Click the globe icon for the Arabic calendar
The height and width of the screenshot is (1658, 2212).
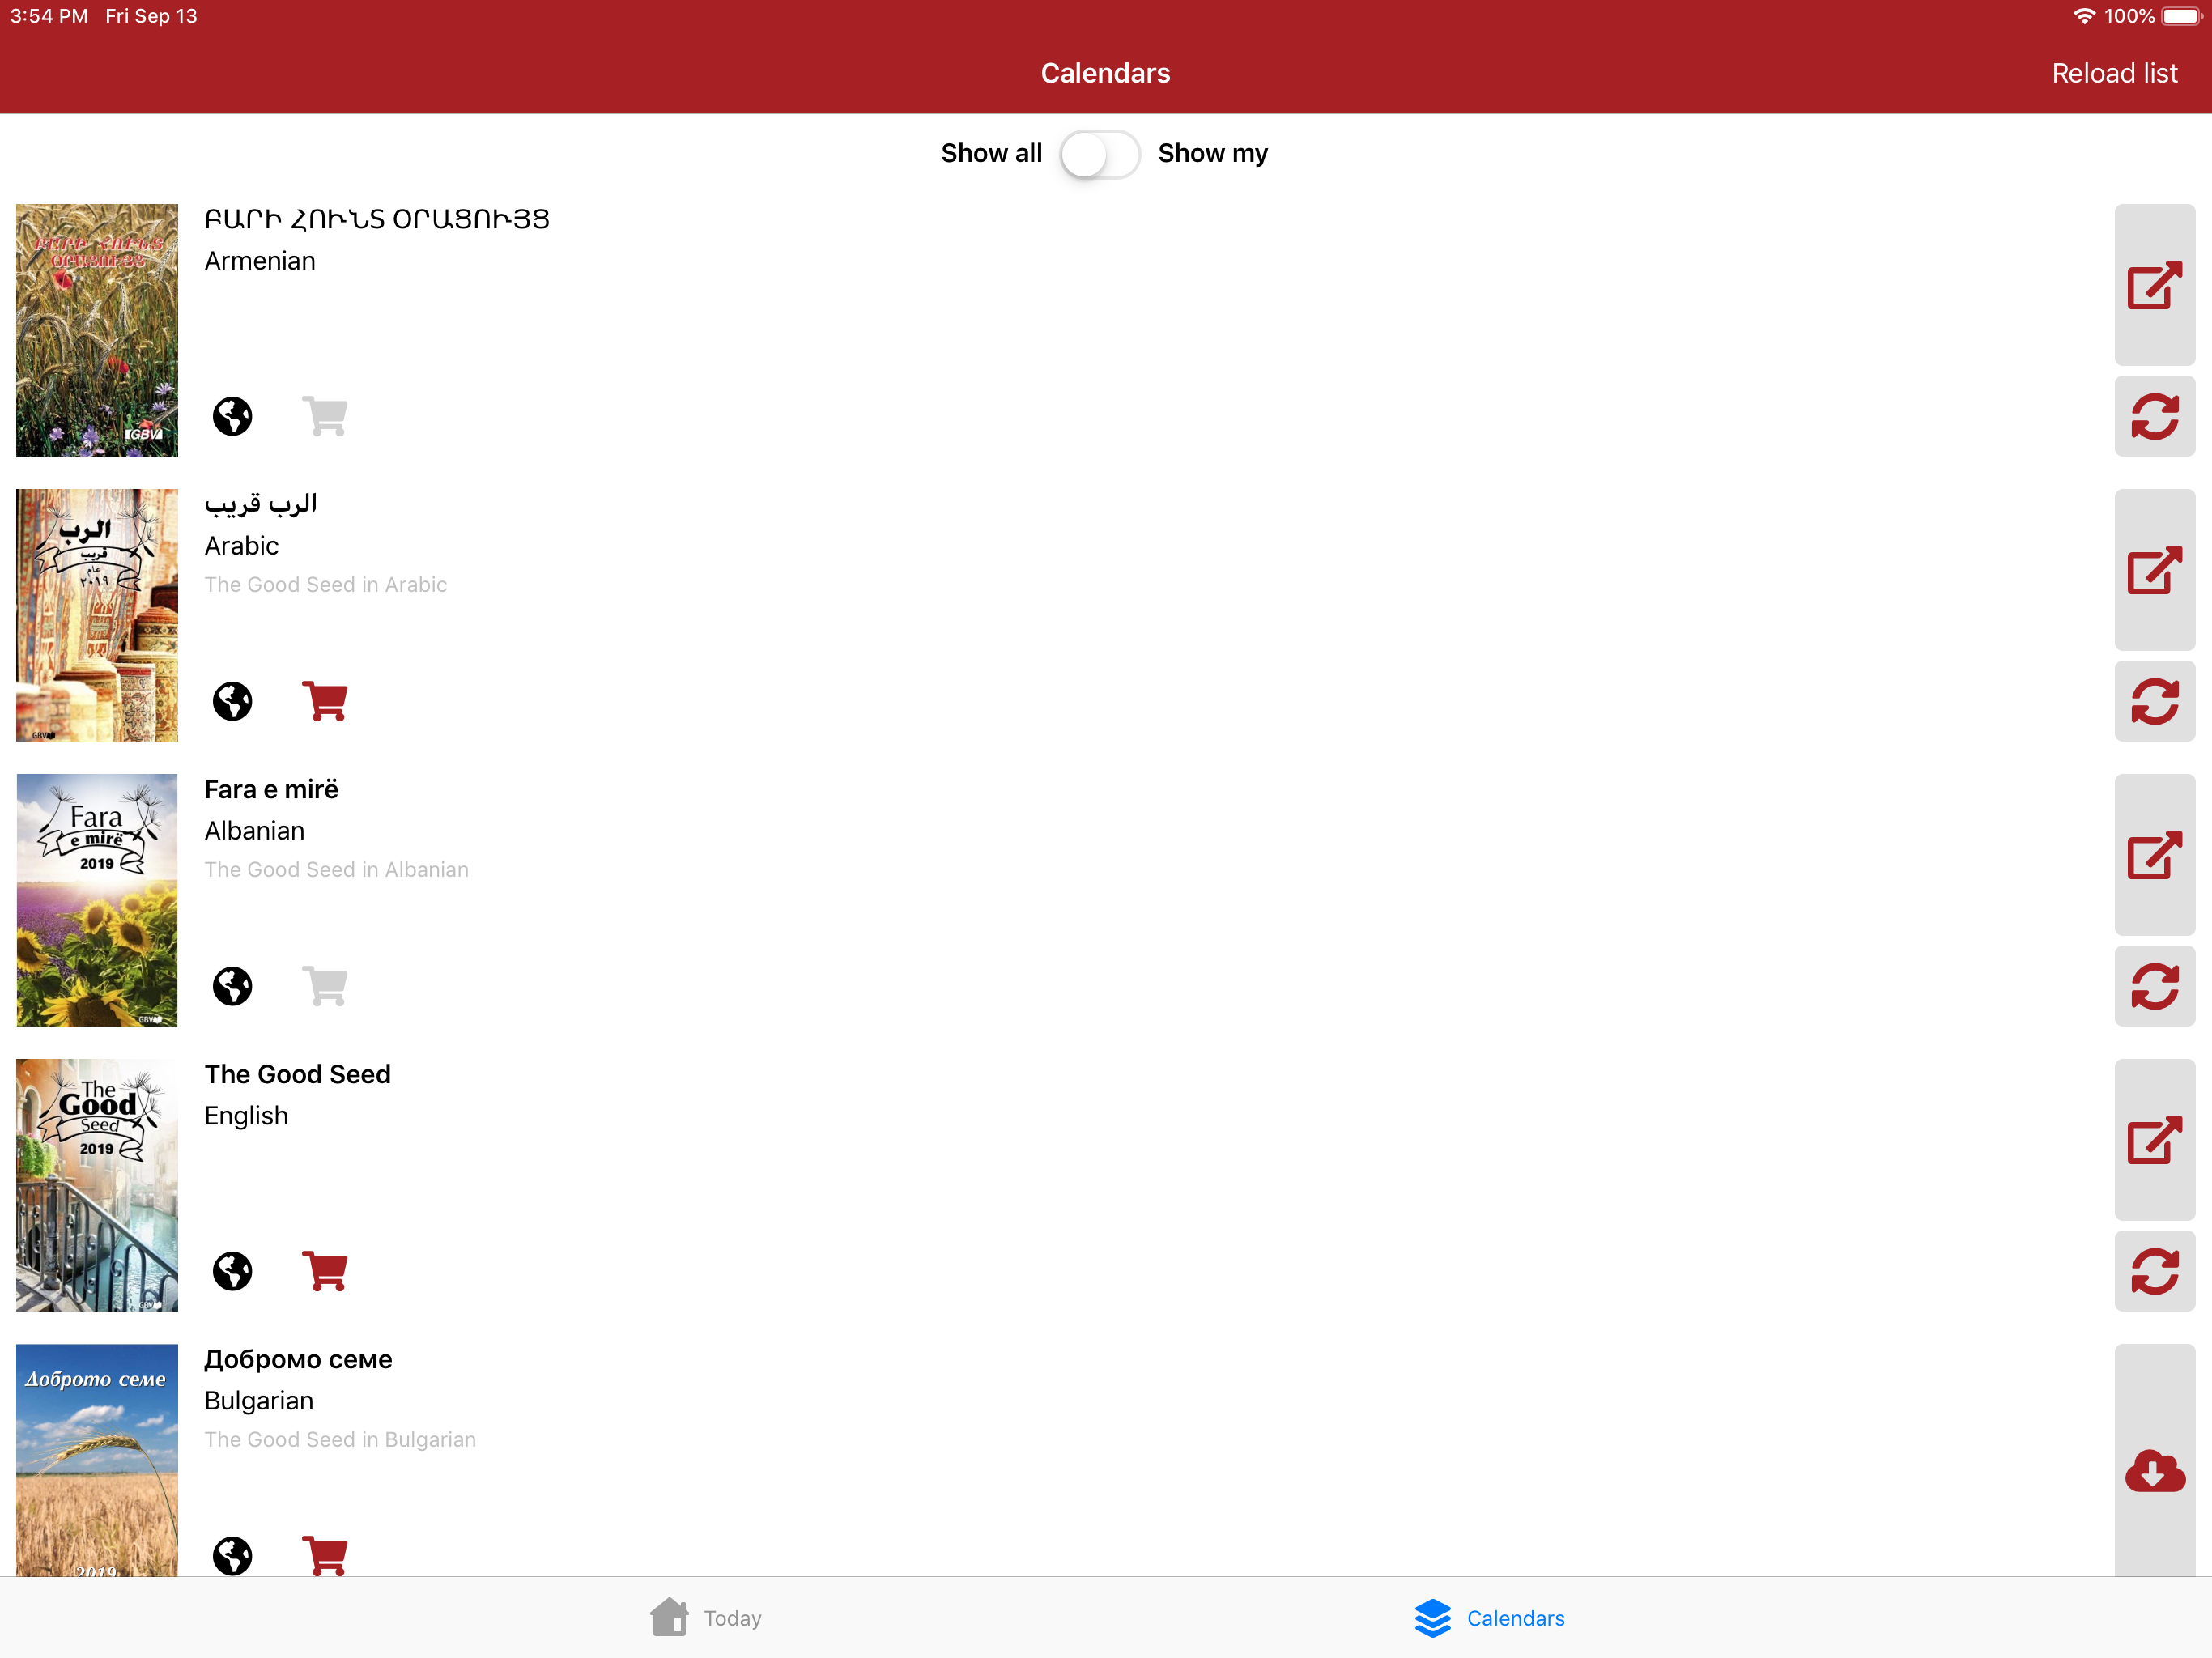point(232,701)
